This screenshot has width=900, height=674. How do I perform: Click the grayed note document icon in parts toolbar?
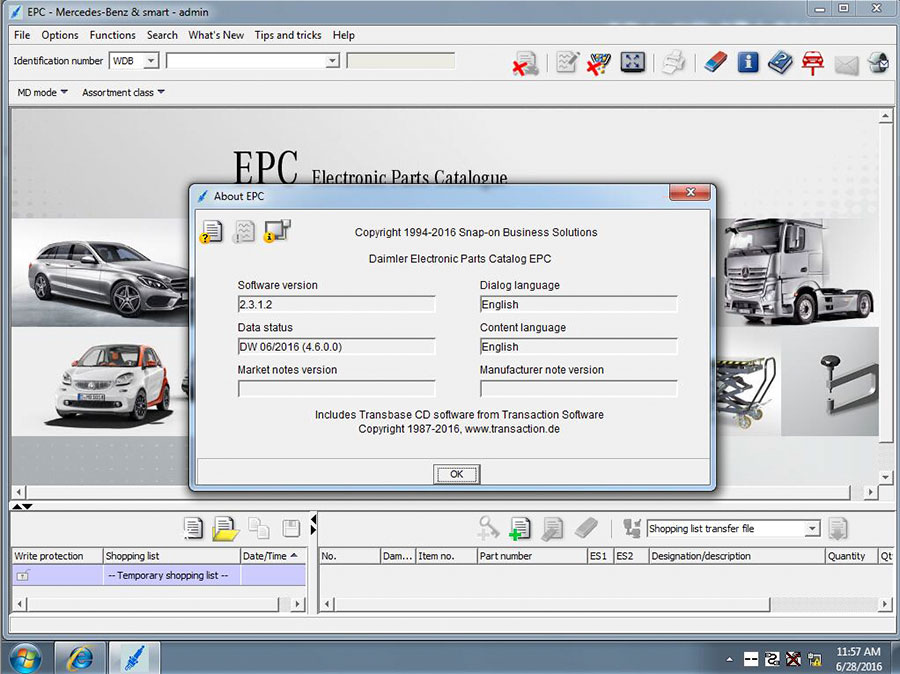click(553, 529)
